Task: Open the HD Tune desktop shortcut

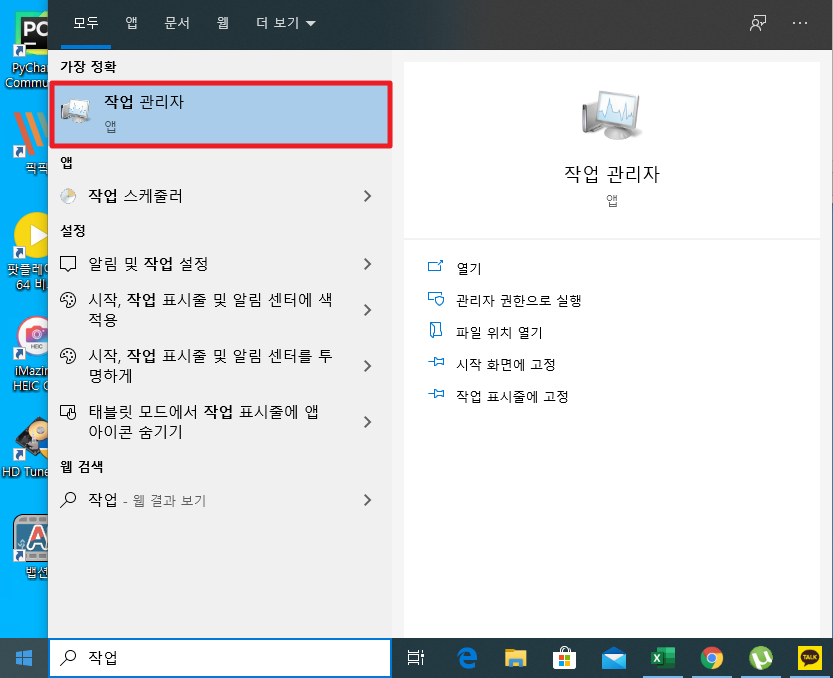Action: click(x=26, y=447)
